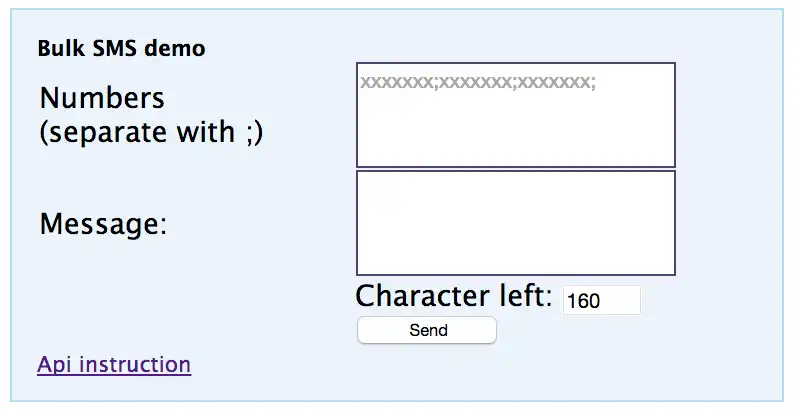Click the Message: label
This screenshot has width=796, height=414.
click(x=103, y=224)
